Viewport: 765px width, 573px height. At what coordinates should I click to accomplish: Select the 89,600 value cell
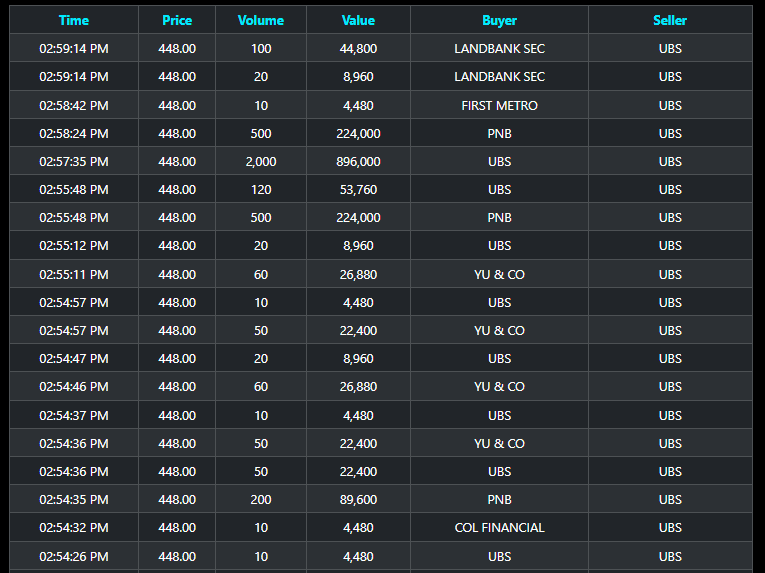pyautogui.click(x=358, y=499)
